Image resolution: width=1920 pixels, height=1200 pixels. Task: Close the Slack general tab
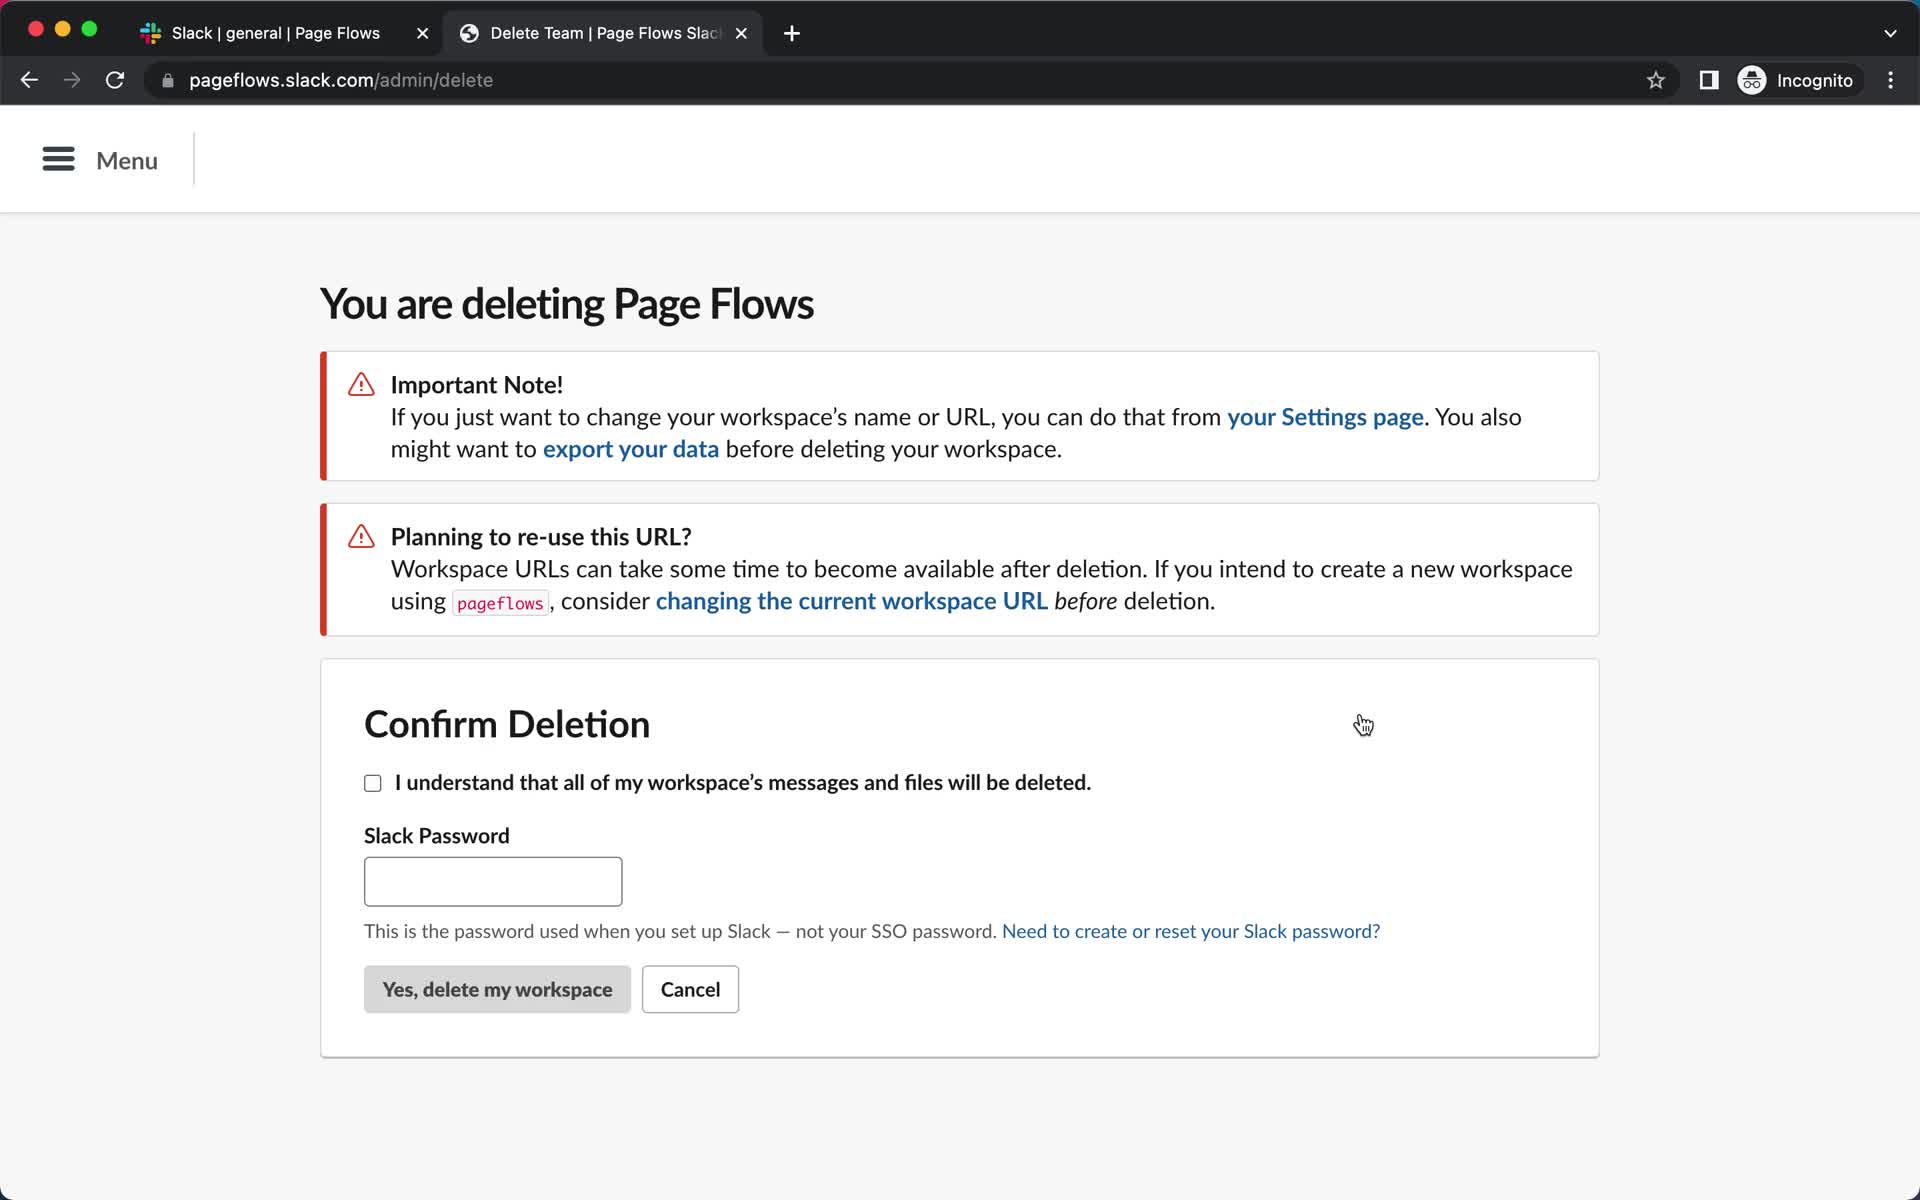click(422, 33)
